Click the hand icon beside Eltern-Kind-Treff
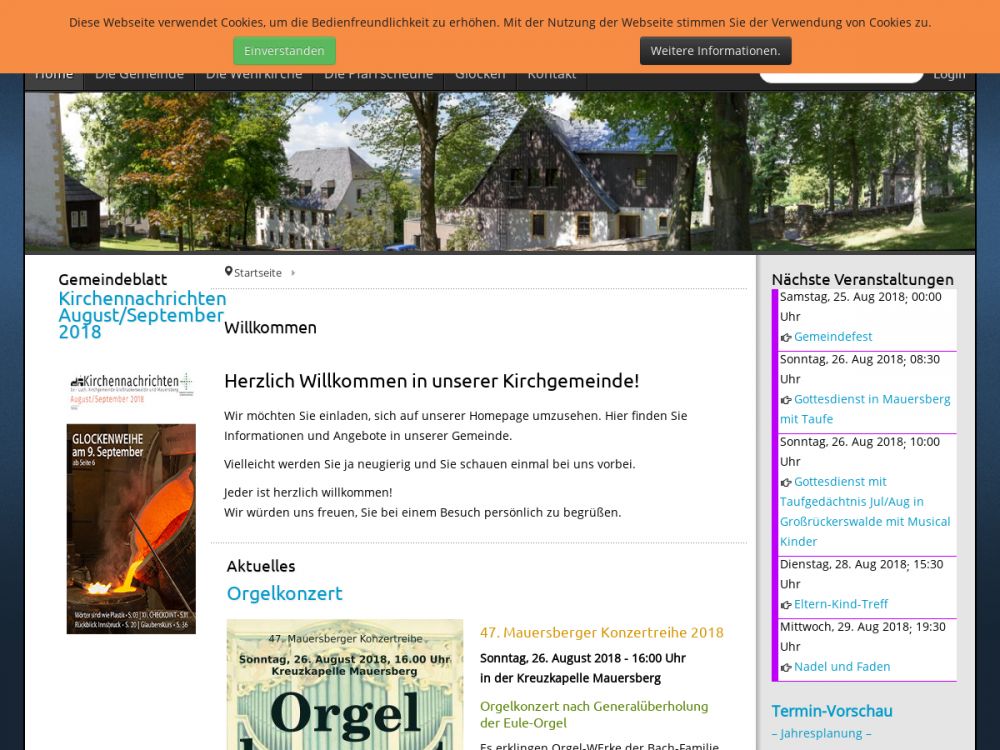The image size is (1000, 750). coord(786,605)
